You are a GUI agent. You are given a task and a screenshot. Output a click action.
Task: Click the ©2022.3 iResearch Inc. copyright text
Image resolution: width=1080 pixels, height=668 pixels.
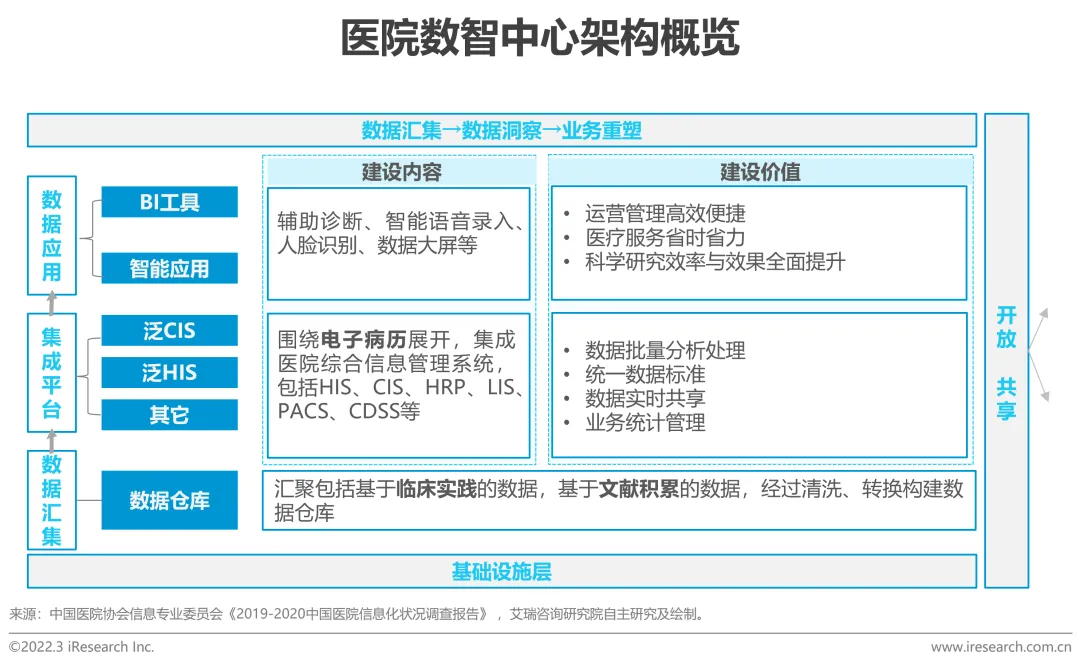click(x=81, y=647)
